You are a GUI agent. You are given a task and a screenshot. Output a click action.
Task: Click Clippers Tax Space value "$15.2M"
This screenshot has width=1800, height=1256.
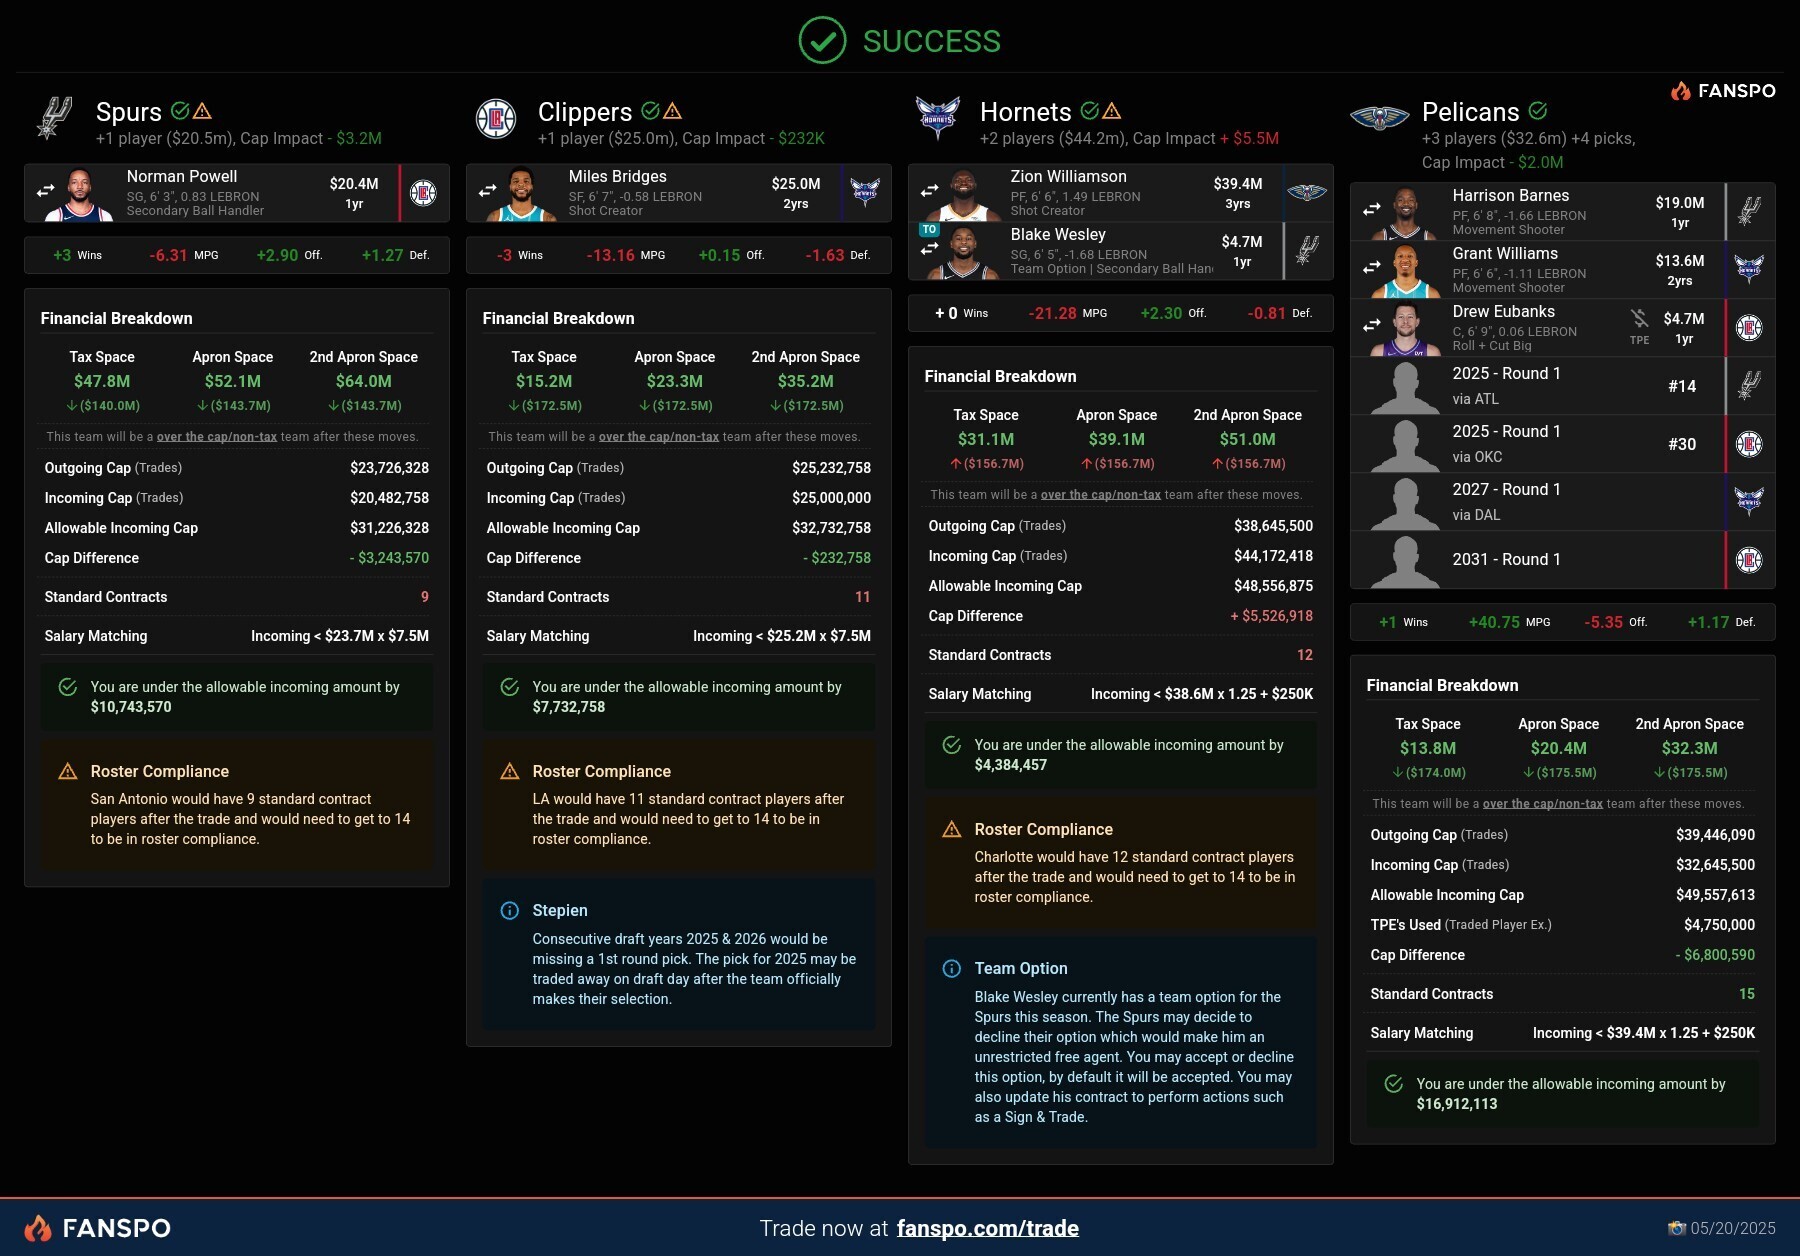[x=544, y=381]
